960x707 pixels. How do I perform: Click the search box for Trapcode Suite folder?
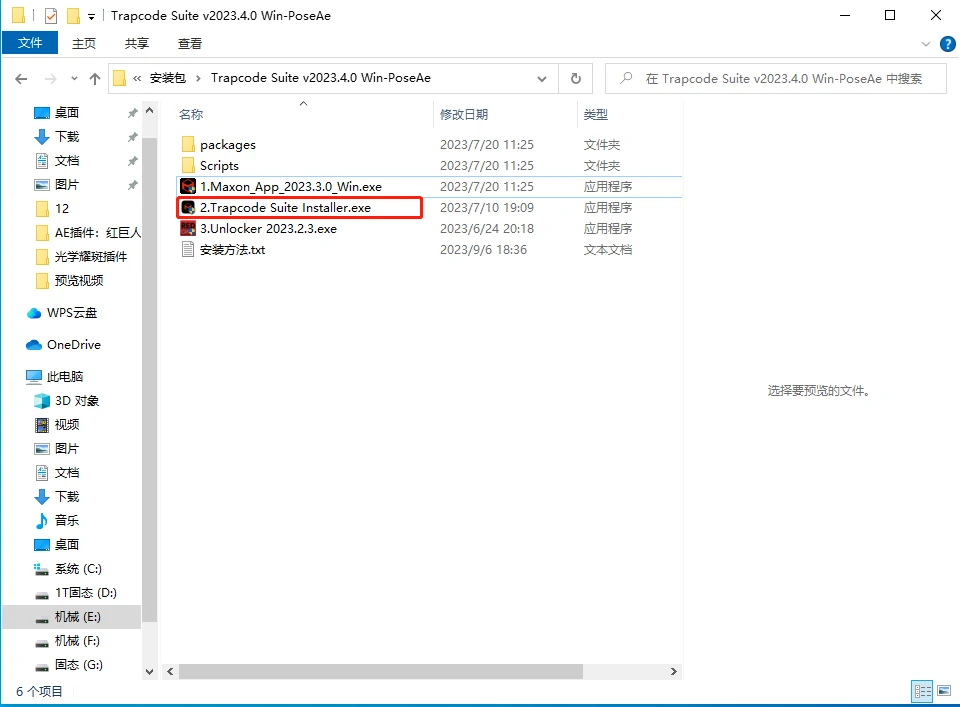click(776, 78)
